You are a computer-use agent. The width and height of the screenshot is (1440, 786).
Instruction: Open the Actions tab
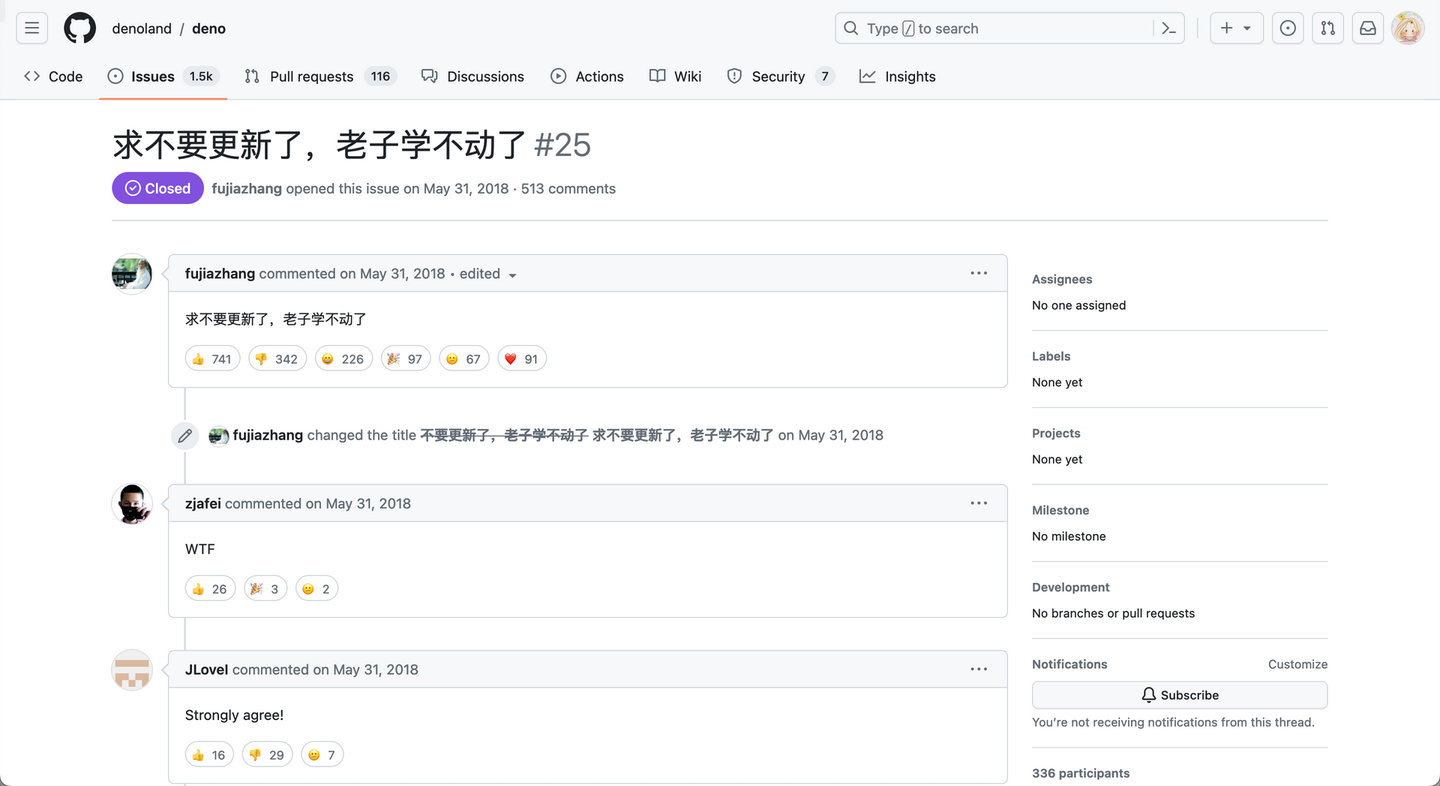[x=587, y=76]
